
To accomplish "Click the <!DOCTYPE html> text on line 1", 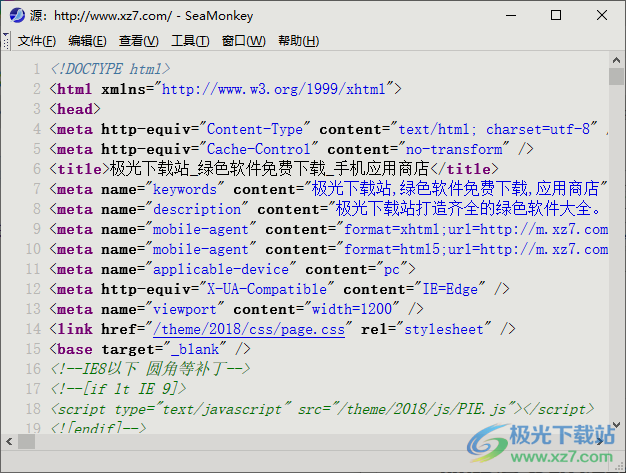I will (x=110, y=69).
